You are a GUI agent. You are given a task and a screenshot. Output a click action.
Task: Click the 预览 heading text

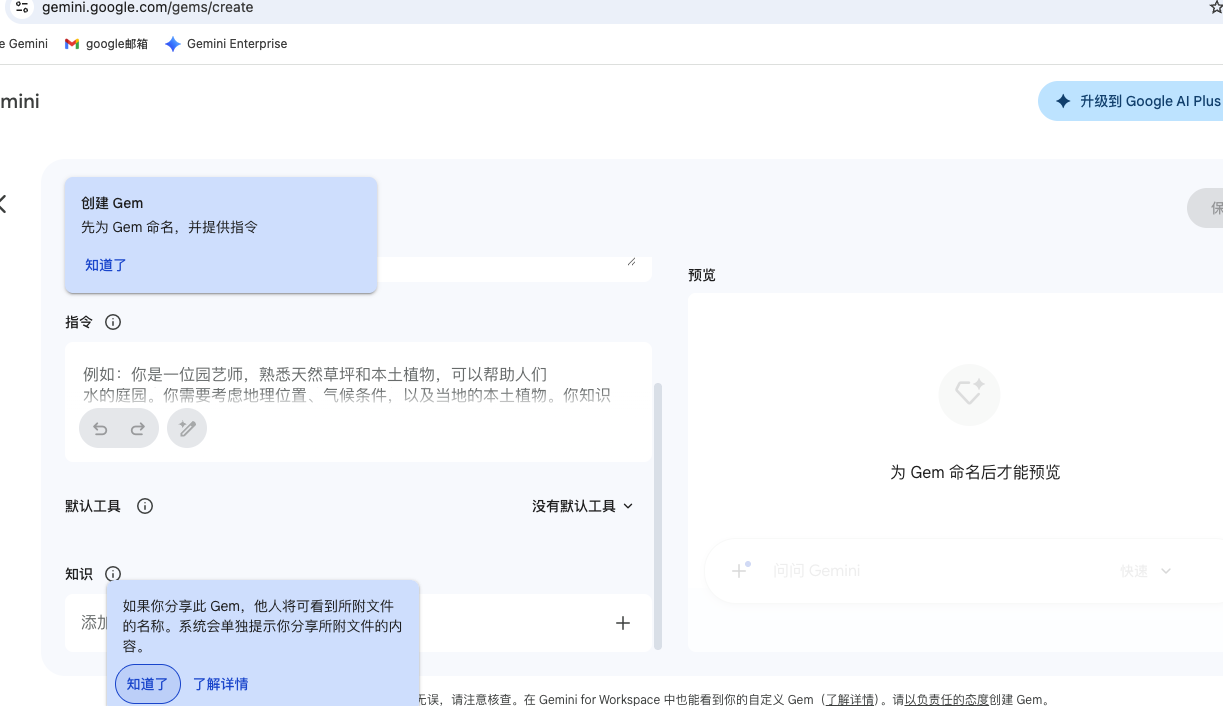pos(702,275)
